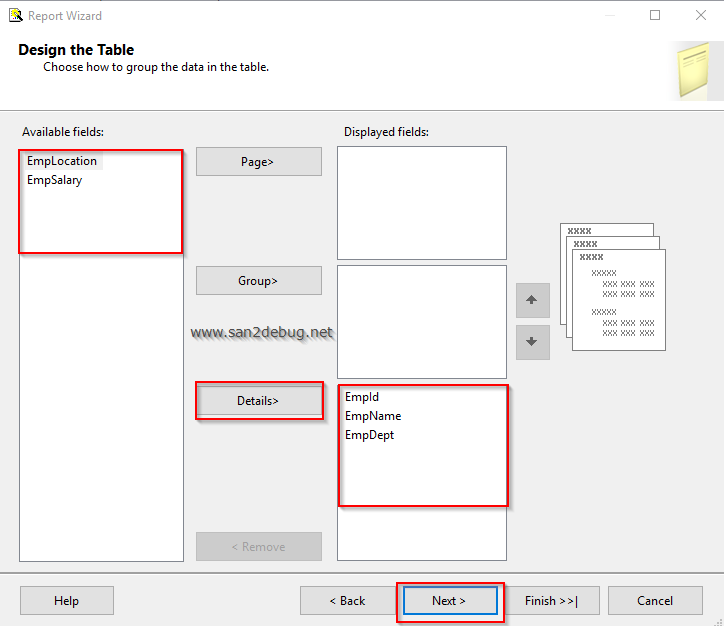724x626 pixels.
Task: Add selected field to Page
Action: point(259,162)
